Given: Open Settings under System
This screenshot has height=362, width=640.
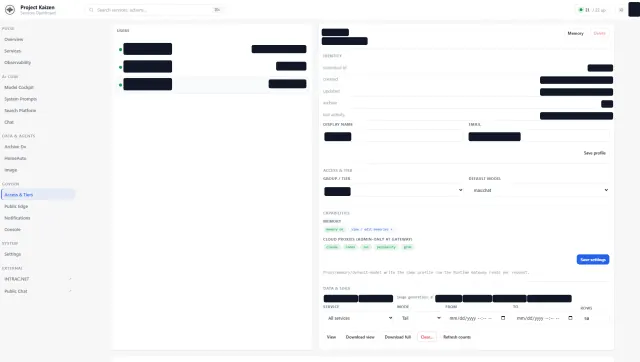Looking at the screenshot, I should click(x=12, y=254).
